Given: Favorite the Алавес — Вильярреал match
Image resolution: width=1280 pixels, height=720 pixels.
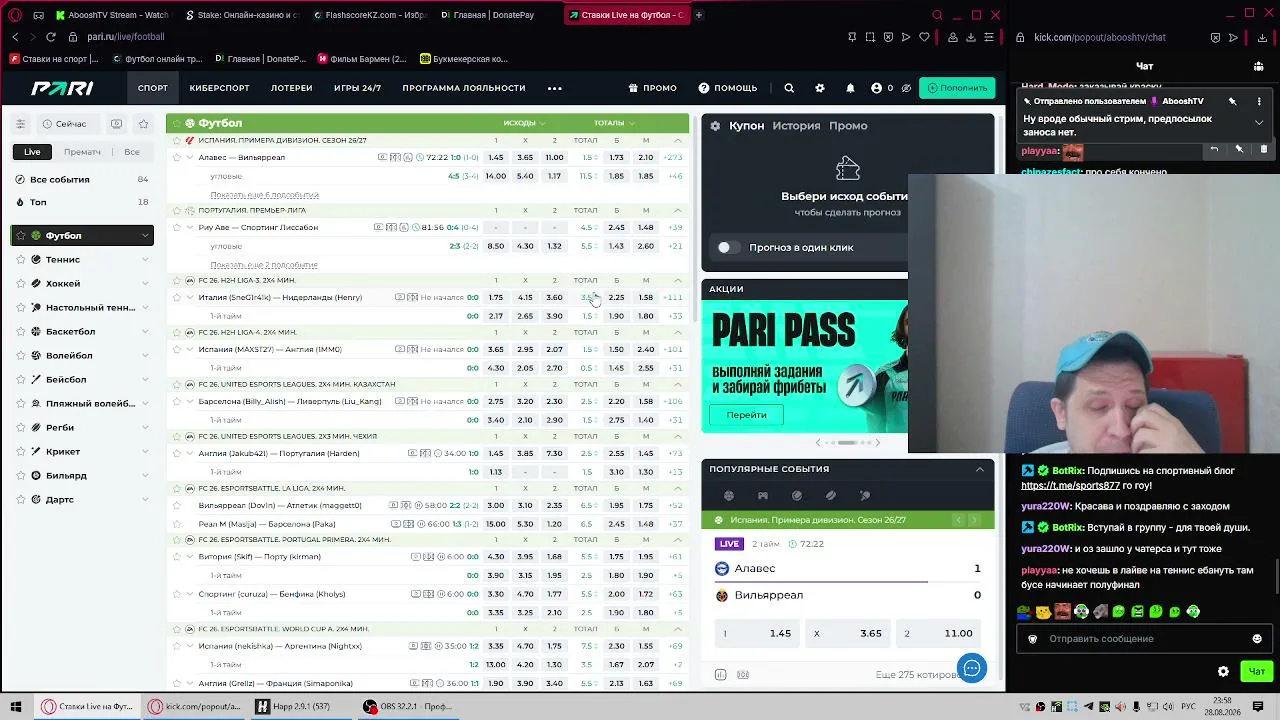Looking at the screenshot, I should point(177,157).
